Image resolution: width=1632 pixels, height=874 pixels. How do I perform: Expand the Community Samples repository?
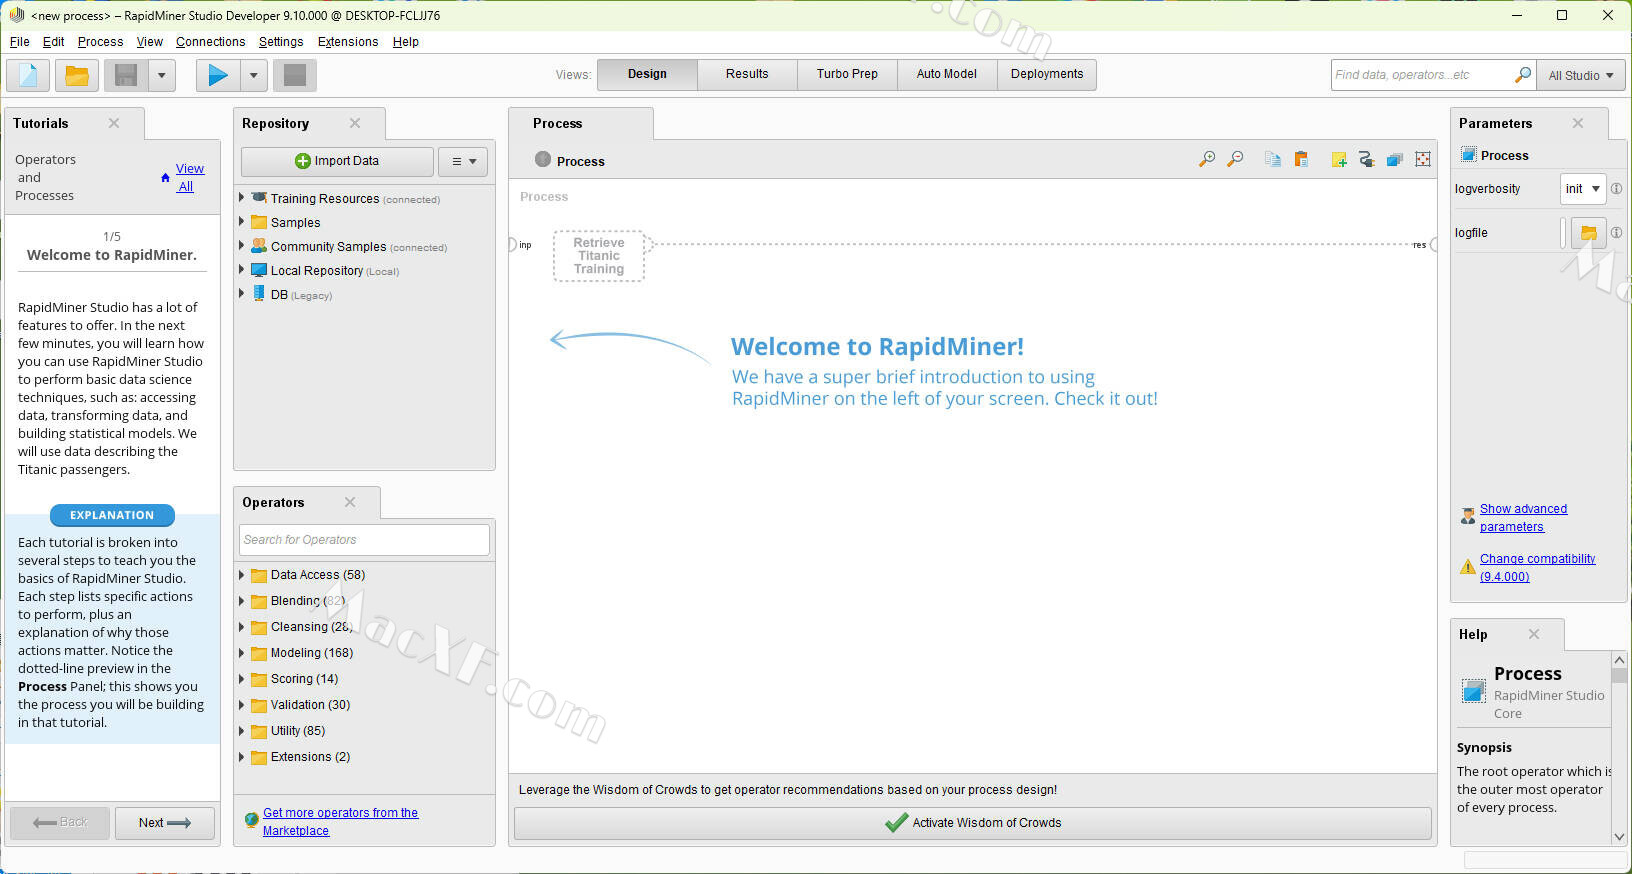(241, 246)
